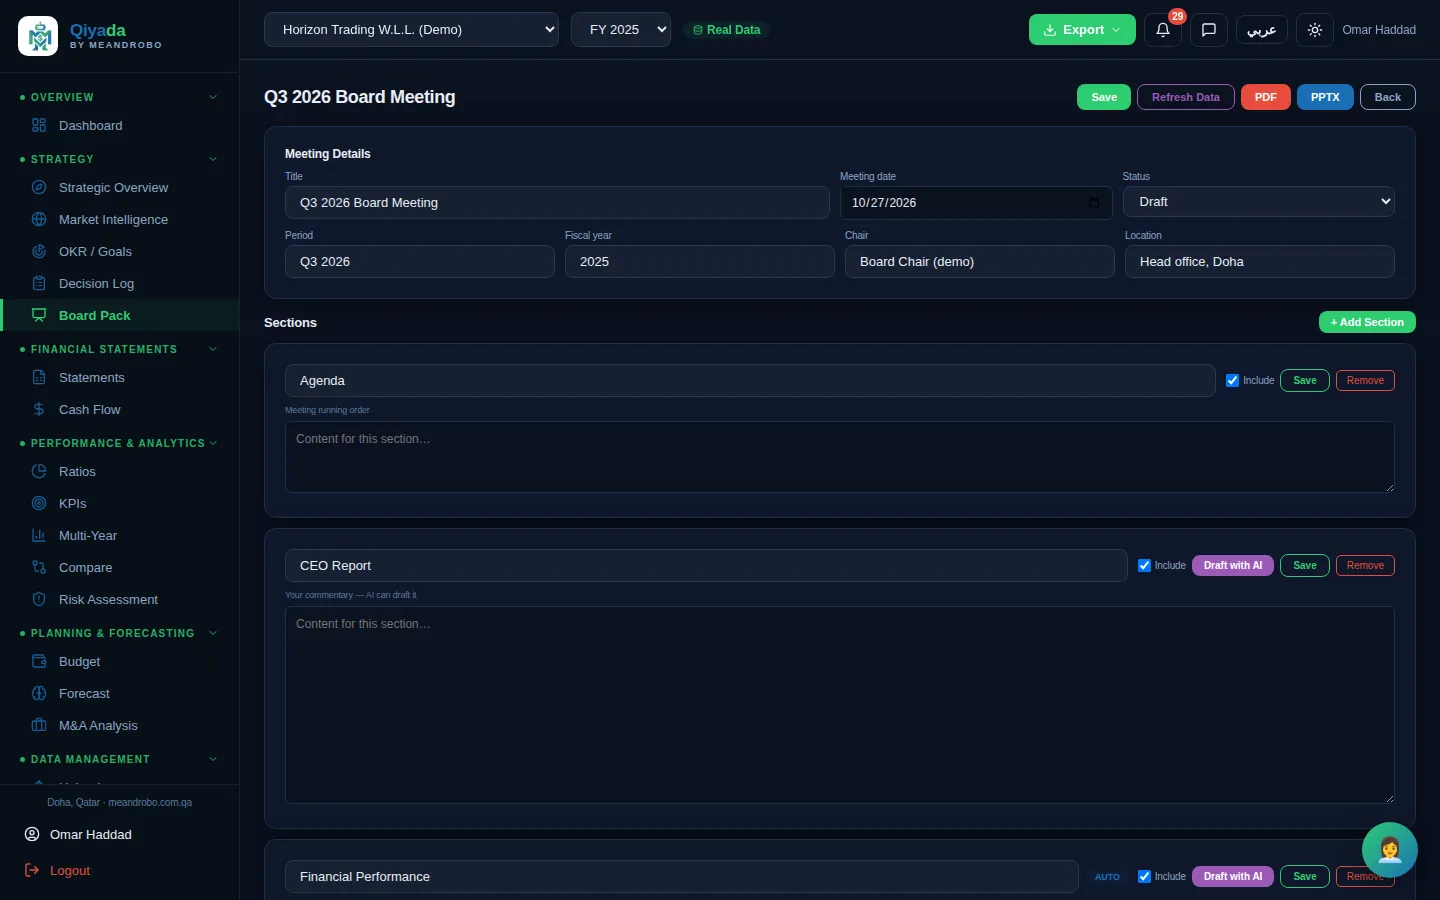1440x900 pixels.
Task: Click the Compare icon in sidebar
Action: click(x=39, y=567)
